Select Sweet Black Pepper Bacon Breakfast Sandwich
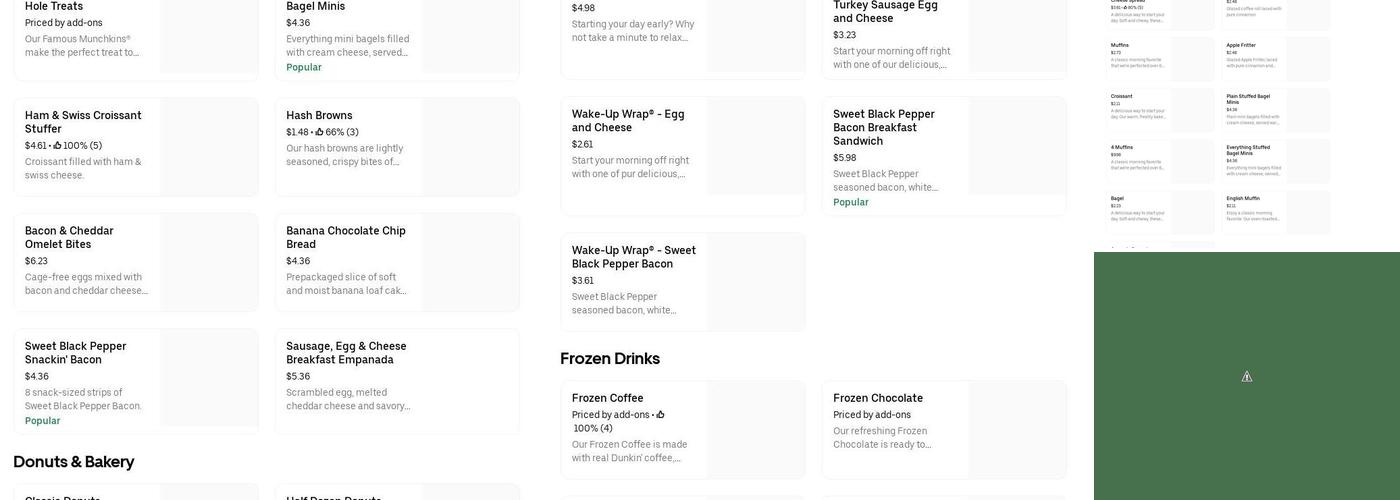This screenshot has width=1400, height=500. 884,127
